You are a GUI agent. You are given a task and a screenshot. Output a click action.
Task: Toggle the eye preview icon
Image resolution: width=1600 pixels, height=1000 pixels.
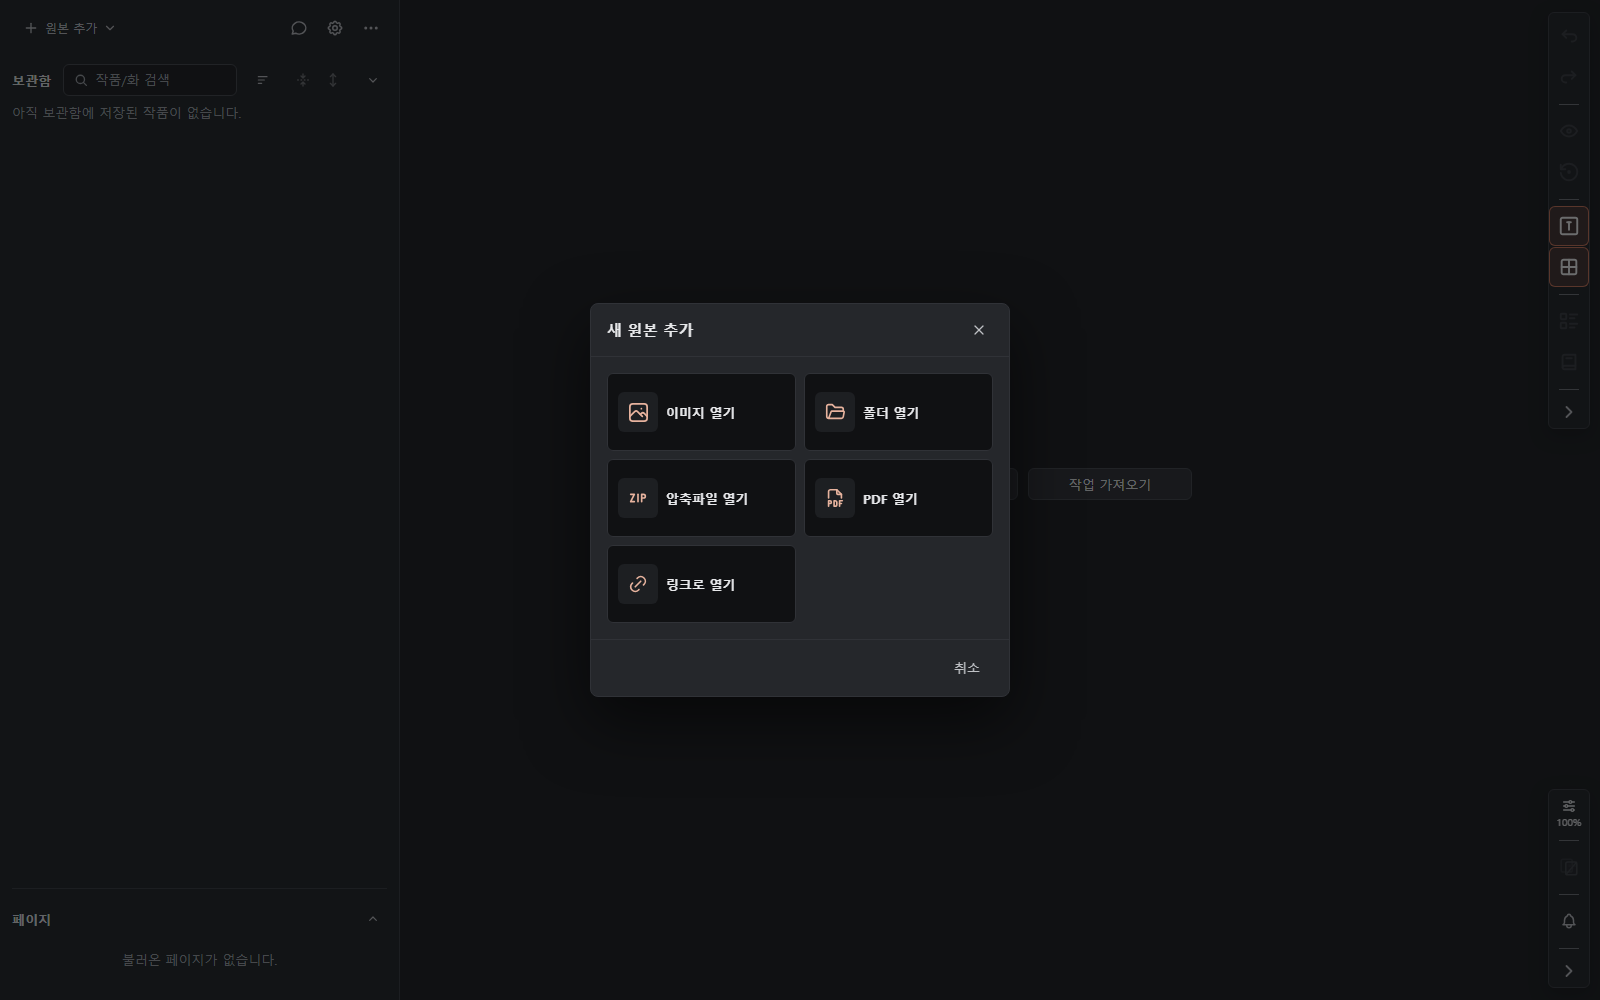[1569, 131]
